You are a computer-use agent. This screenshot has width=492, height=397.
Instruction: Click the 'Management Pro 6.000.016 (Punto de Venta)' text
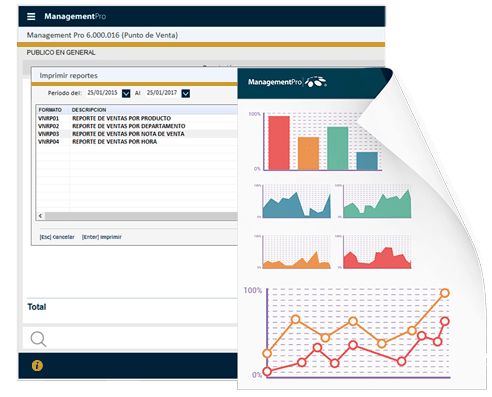[102, 35]
